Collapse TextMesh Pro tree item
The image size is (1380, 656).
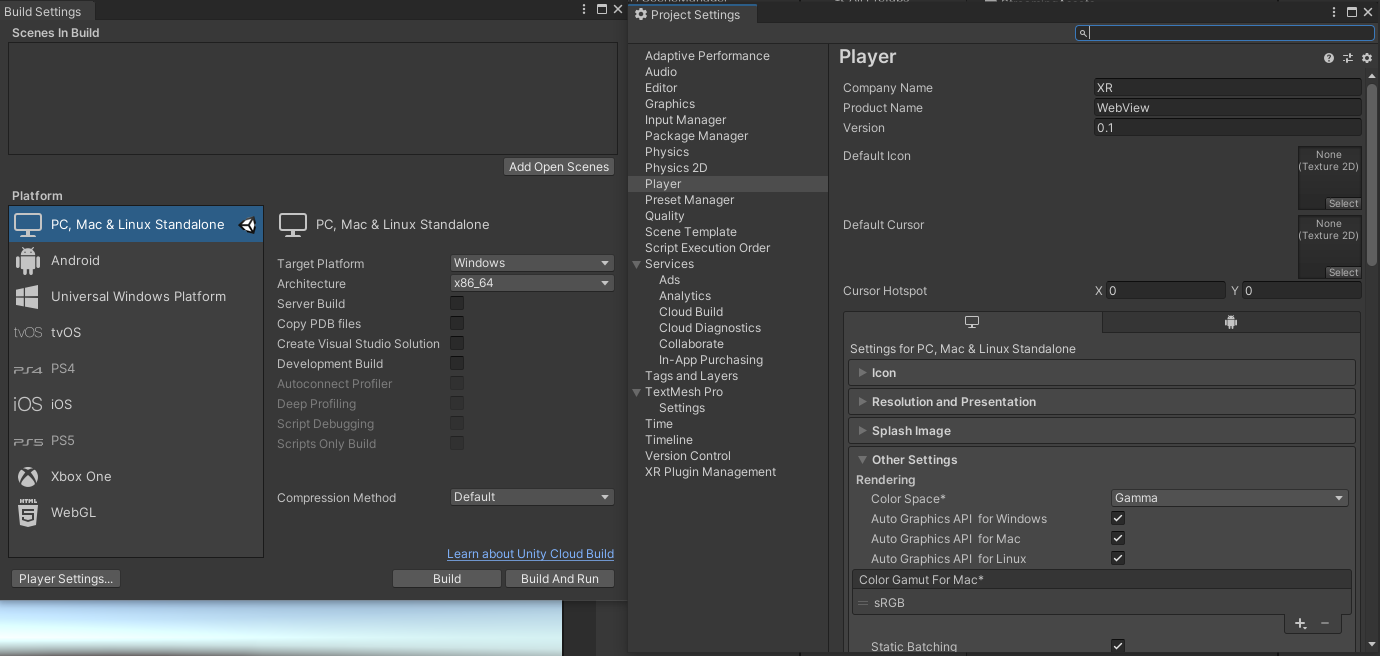coord(636,392)
